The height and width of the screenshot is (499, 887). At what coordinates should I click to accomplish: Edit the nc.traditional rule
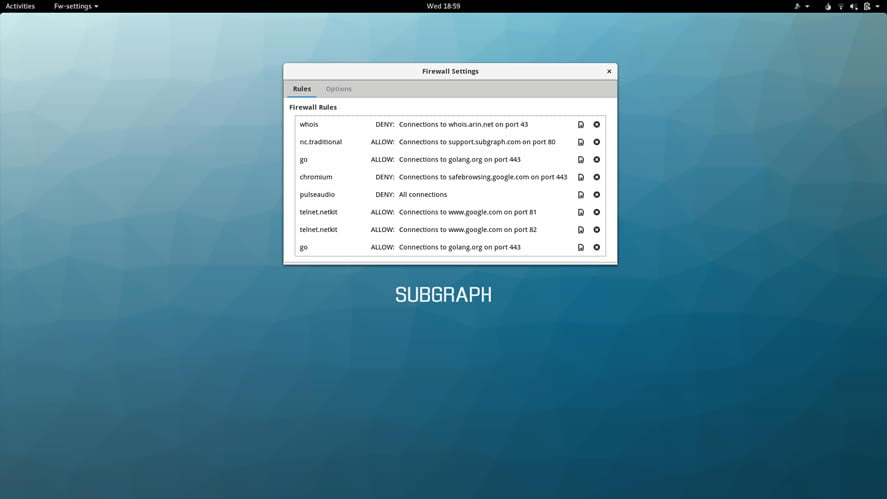[x=580, y=142]
